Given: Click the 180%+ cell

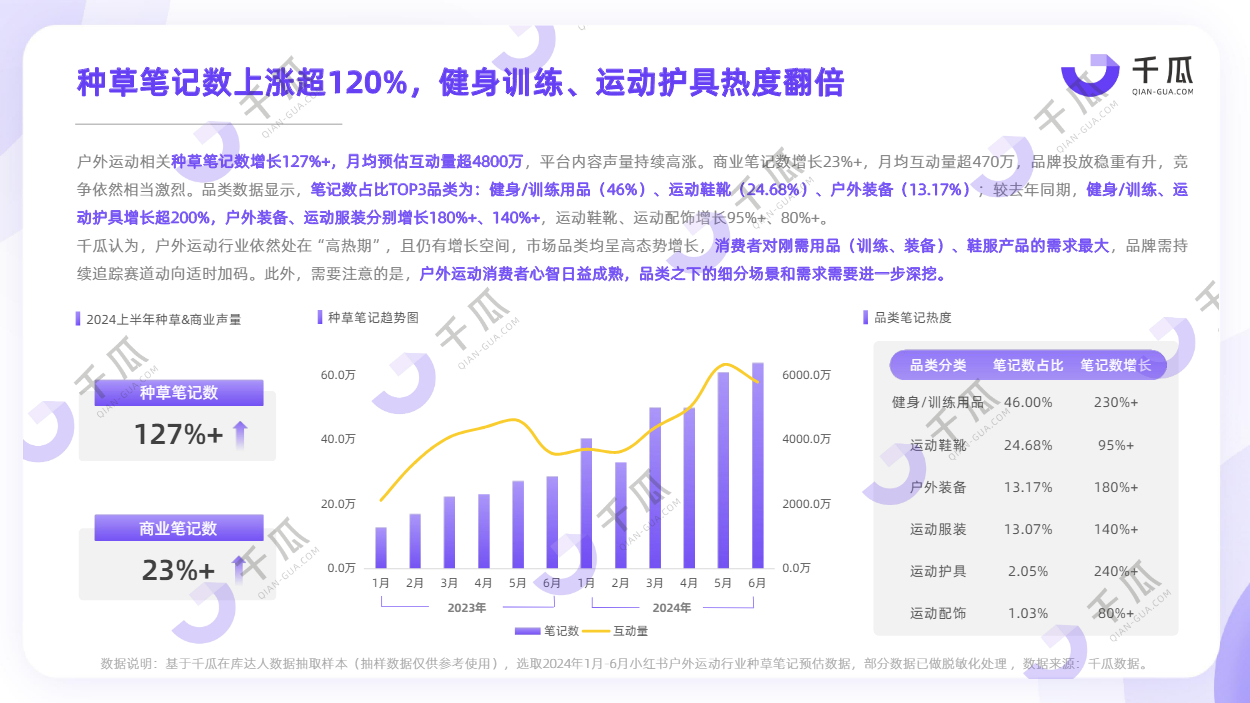Looking at the screenshot, I should 1117,487.
